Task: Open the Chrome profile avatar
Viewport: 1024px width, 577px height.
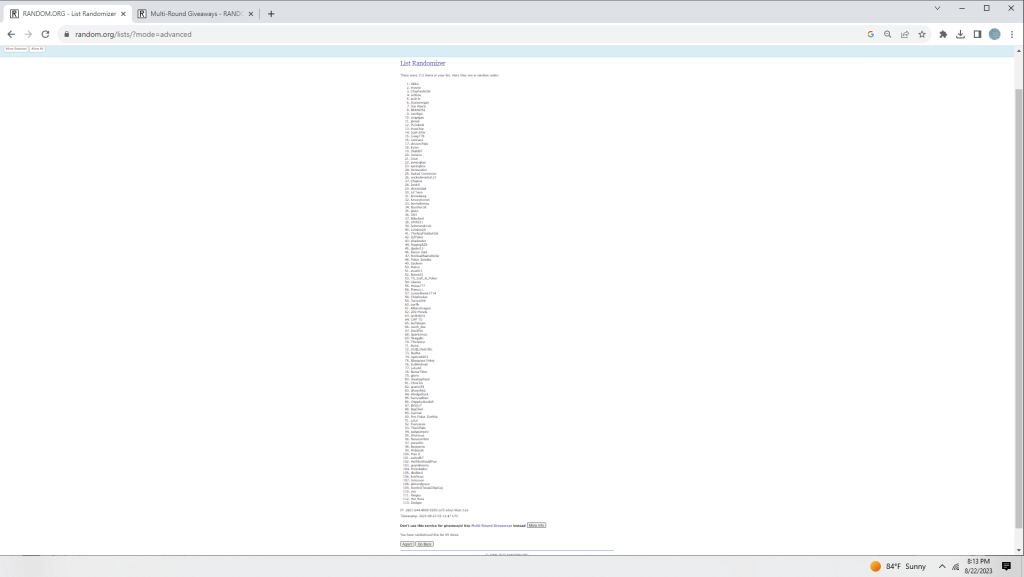Action: pos(995,34)
